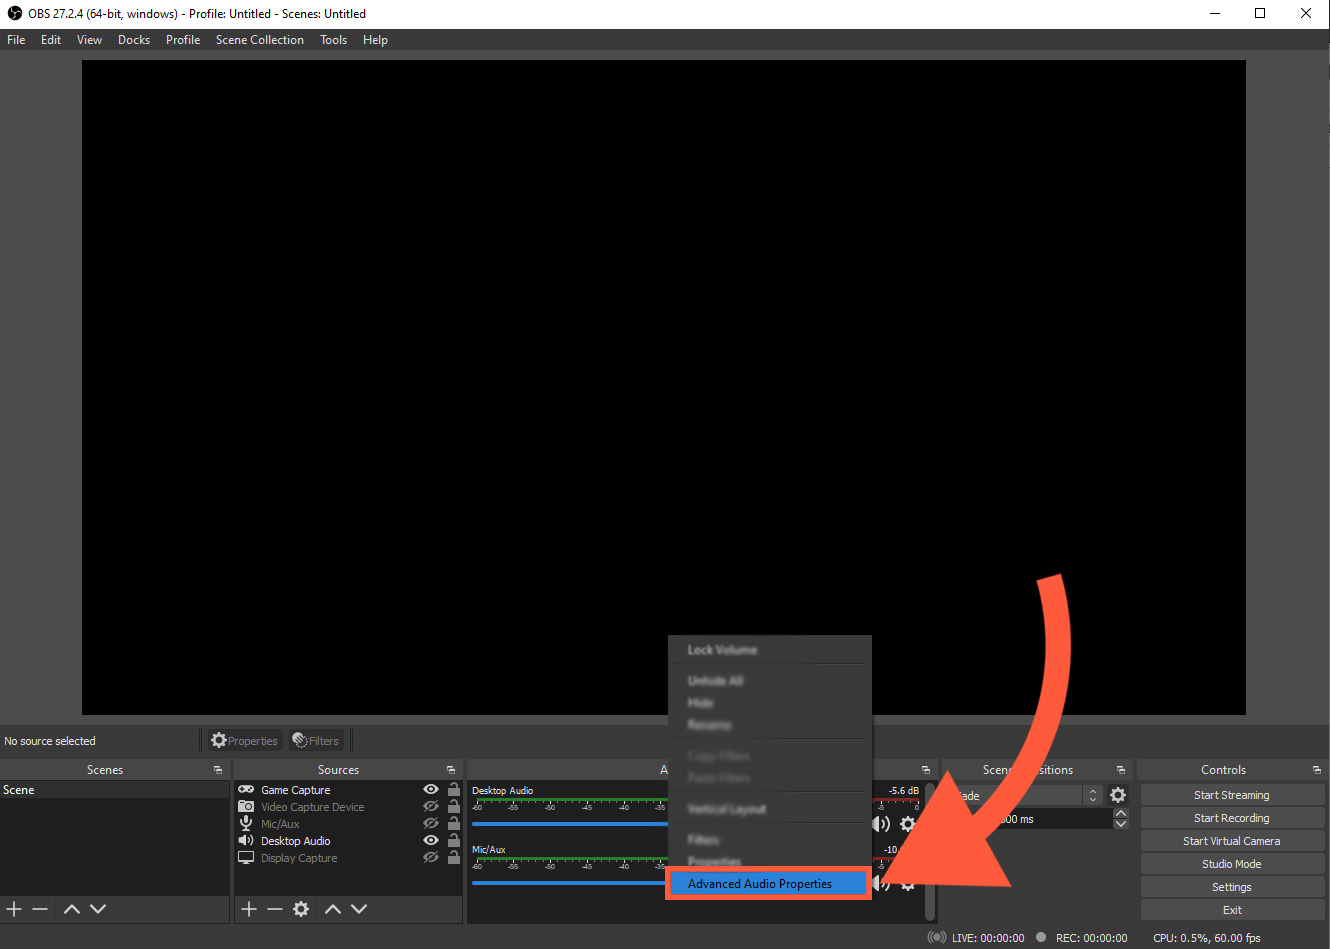
Task: Hide the Game Capture source
Action: pos(431,790)
